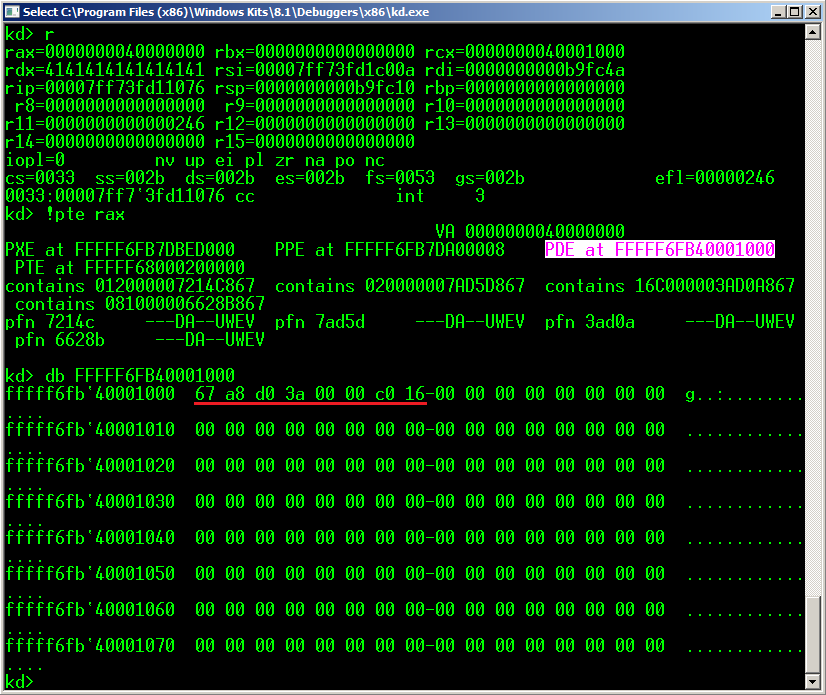Image resolution: width=826 pixels, height=695 pixels.
Task: Click the address fffff6fb'40001050 in dump
Action: (x=90, y=573)
